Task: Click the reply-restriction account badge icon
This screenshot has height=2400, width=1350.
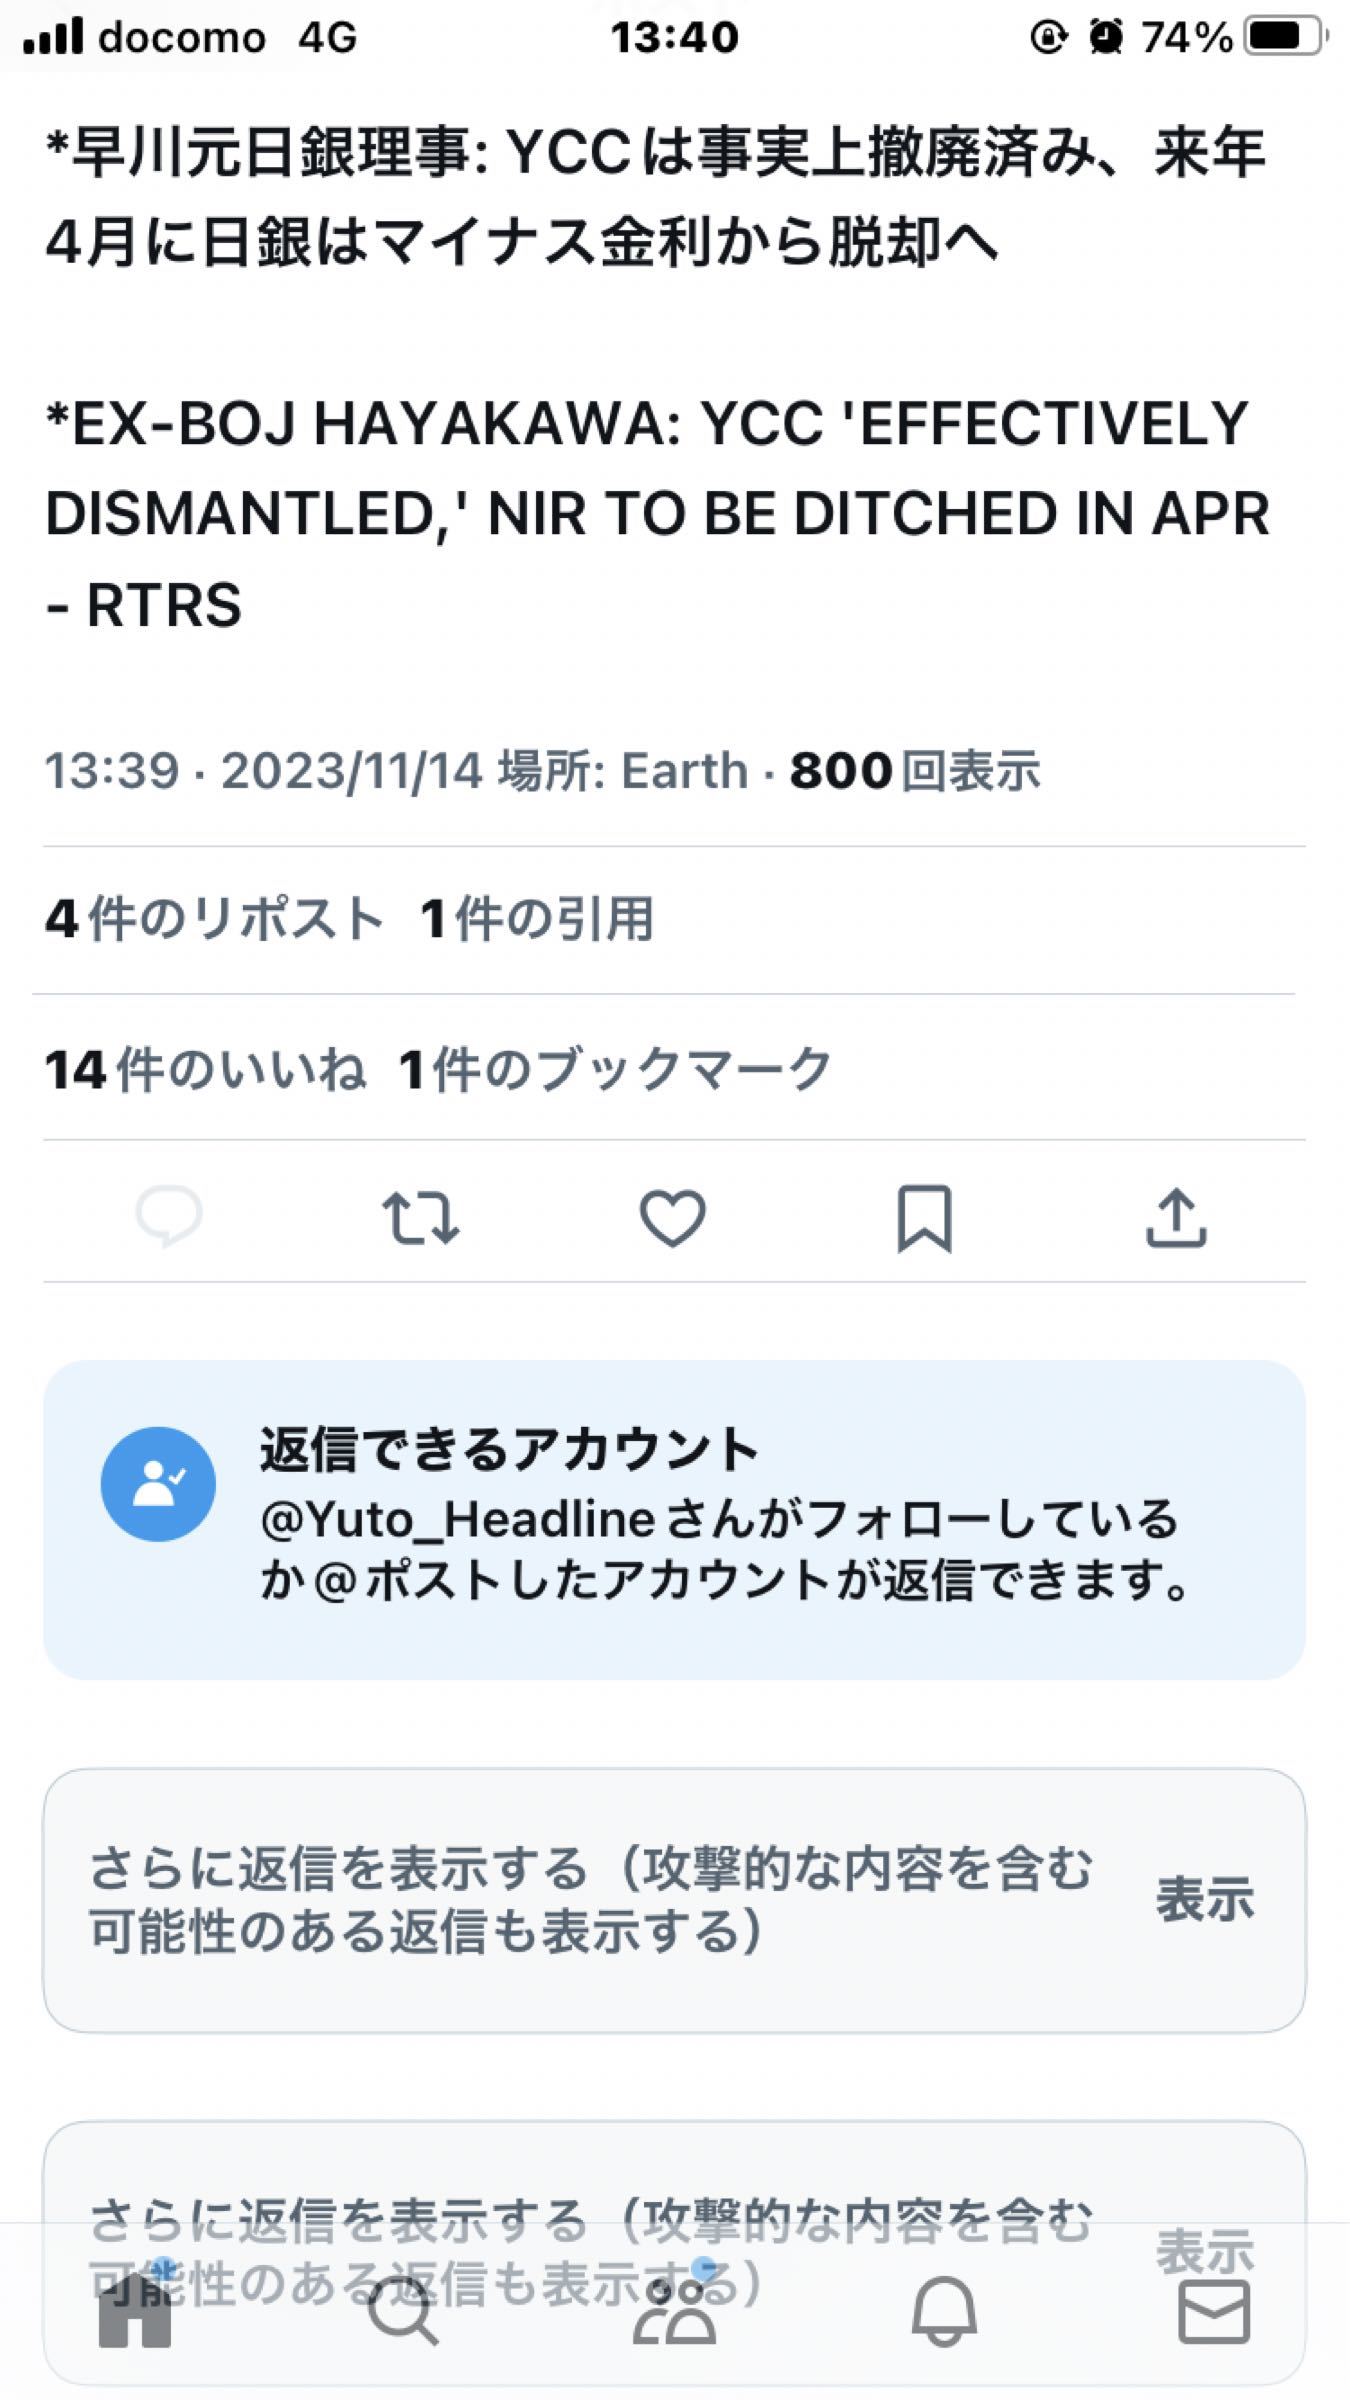Action: (x=160, y=1483)
